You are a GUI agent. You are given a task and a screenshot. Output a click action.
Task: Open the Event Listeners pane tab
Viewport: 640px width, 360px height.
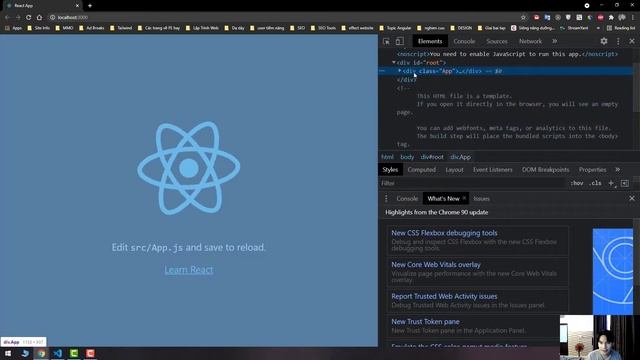coord(493,170)
